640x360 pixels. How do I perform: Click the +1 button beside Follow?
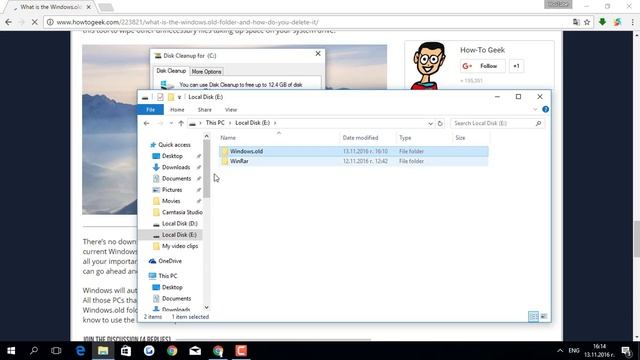tap(516, 66)
